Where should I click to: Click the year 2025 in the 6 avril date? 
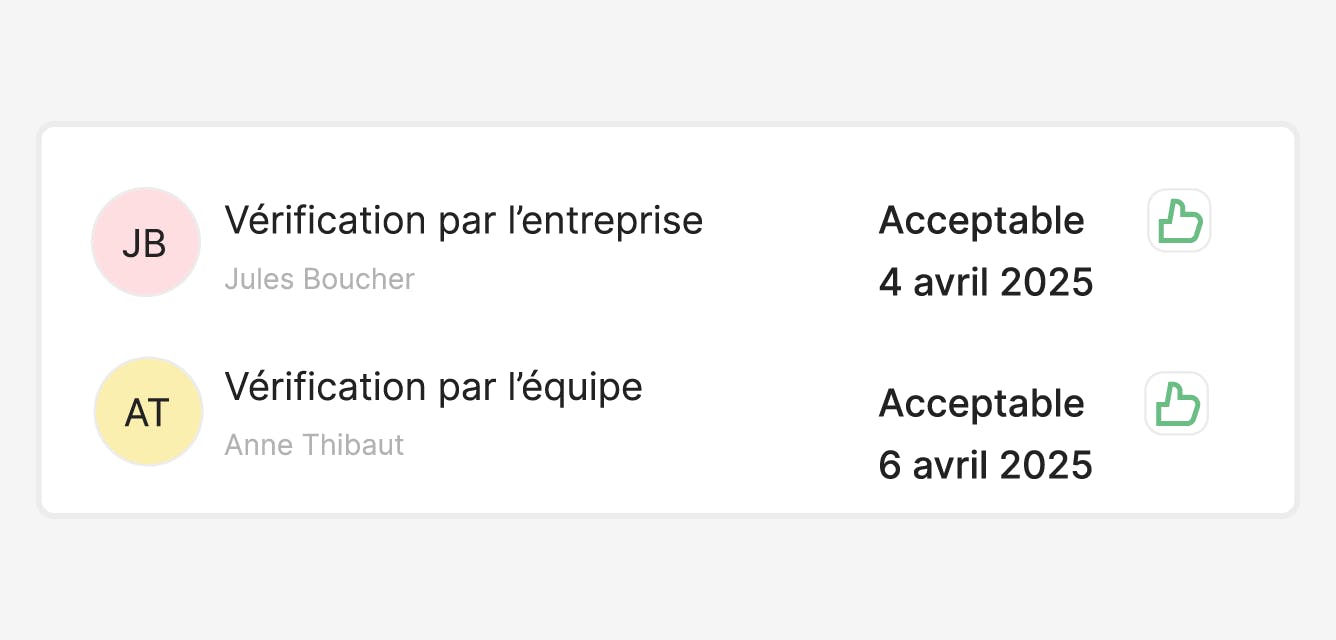click(x=1046, y=466)
